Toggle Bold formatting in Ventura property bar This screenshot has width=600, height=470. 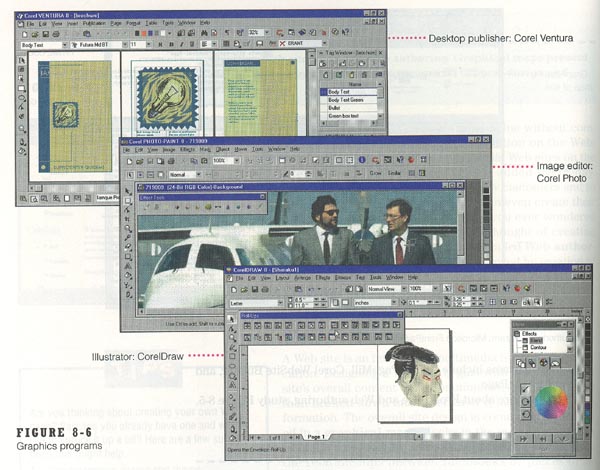point(171,44)
